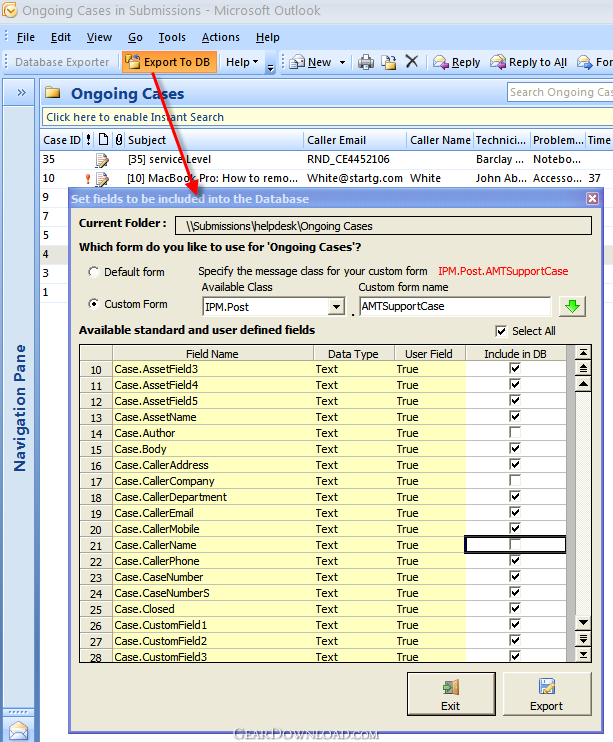Click the Search Ongoing Cases box
The height and width of the screenshot is (742, 613).
pos(560,92)
